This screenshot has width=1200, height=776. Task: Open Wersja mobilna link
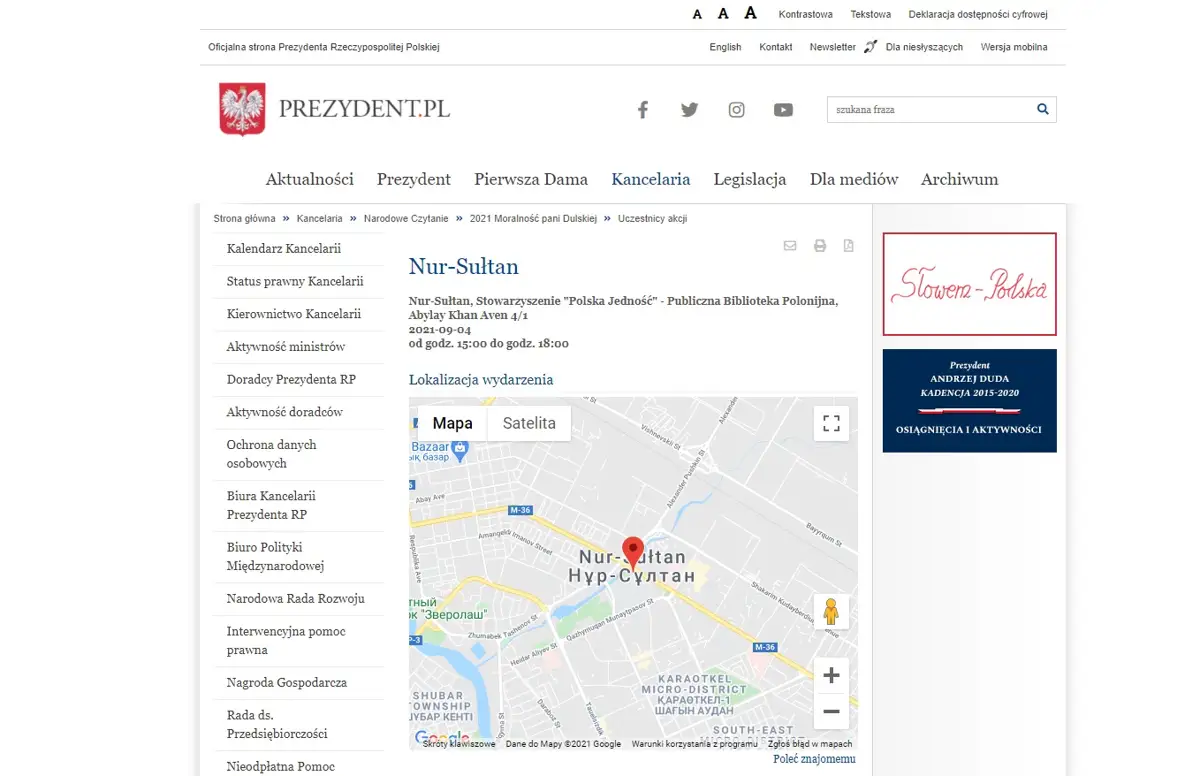point(1014,47)
